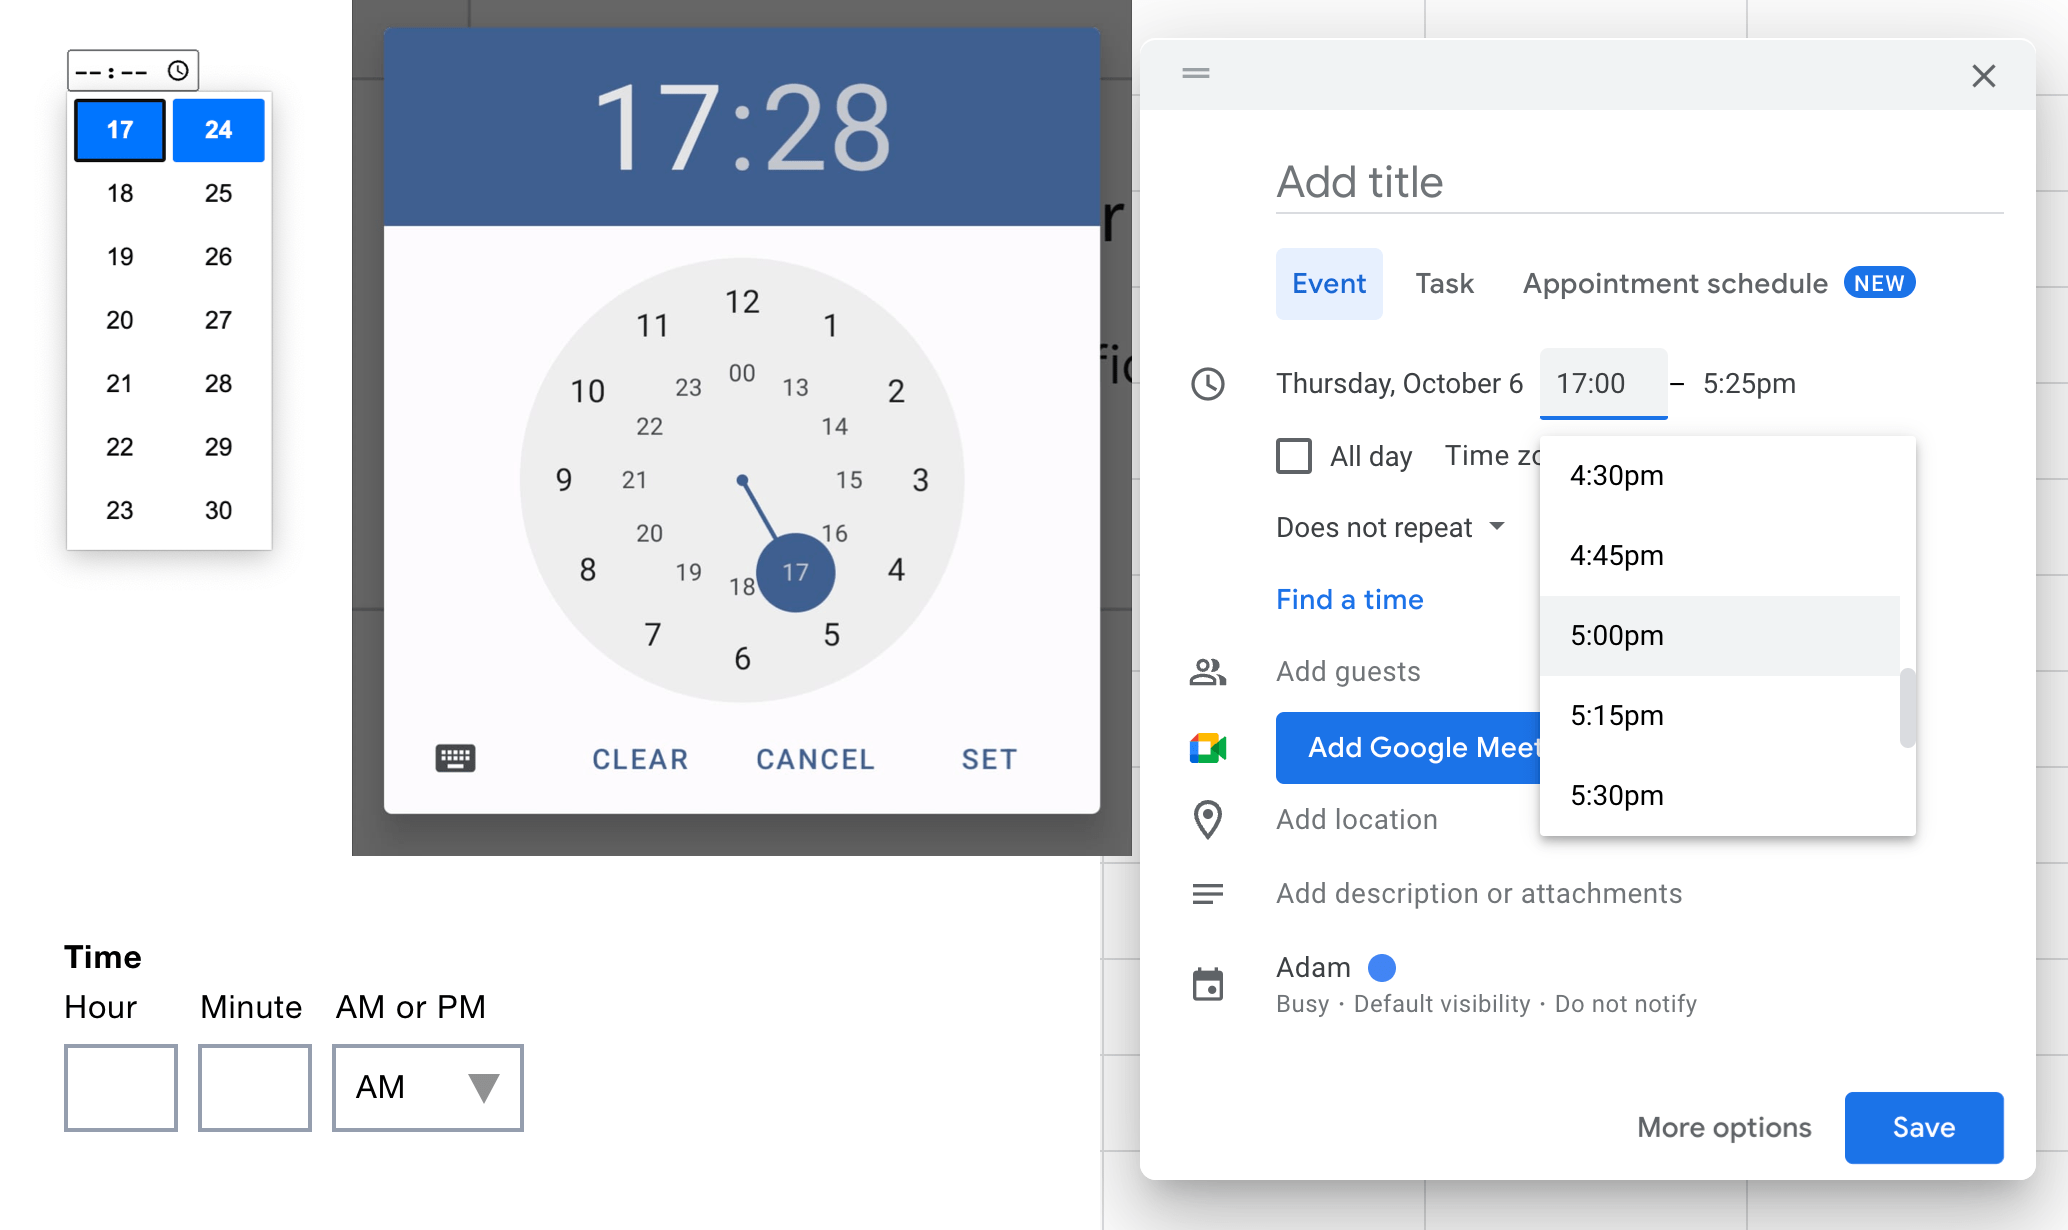Click the keyboard icon in time picker

pos(455,757)
